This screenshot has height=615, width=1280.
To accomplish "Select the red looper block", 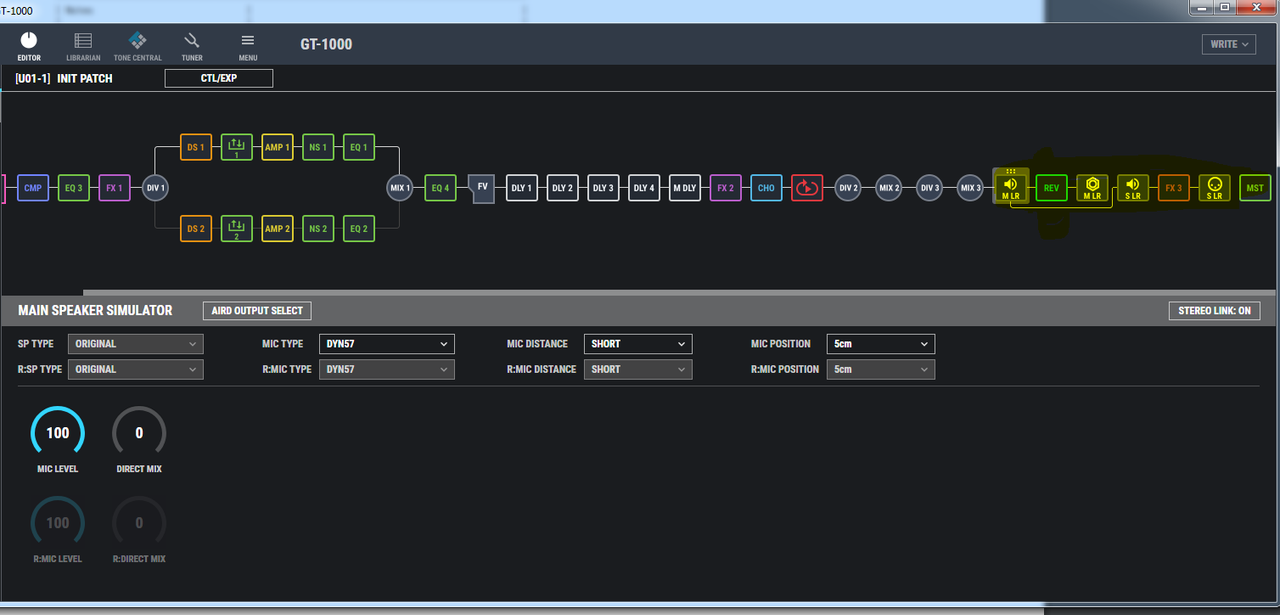I will (x=807, y=187).
